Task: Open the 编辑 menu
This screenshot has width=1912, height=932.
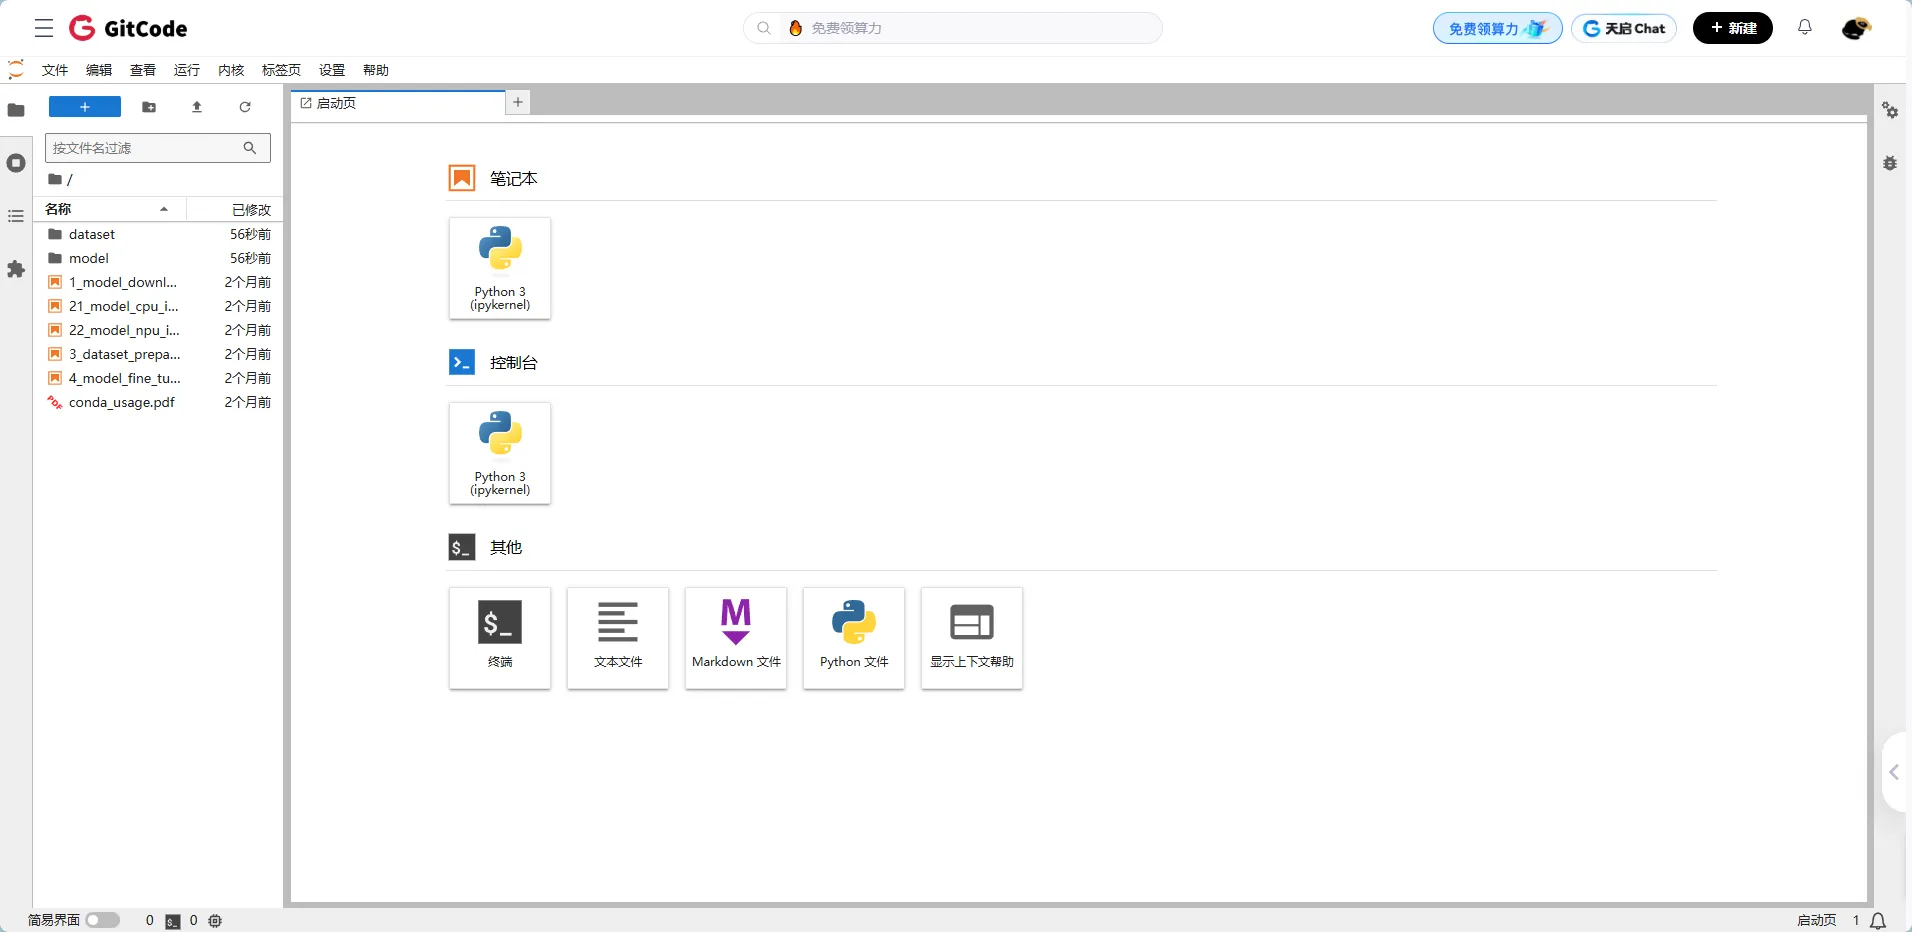Action: (99, 70)
